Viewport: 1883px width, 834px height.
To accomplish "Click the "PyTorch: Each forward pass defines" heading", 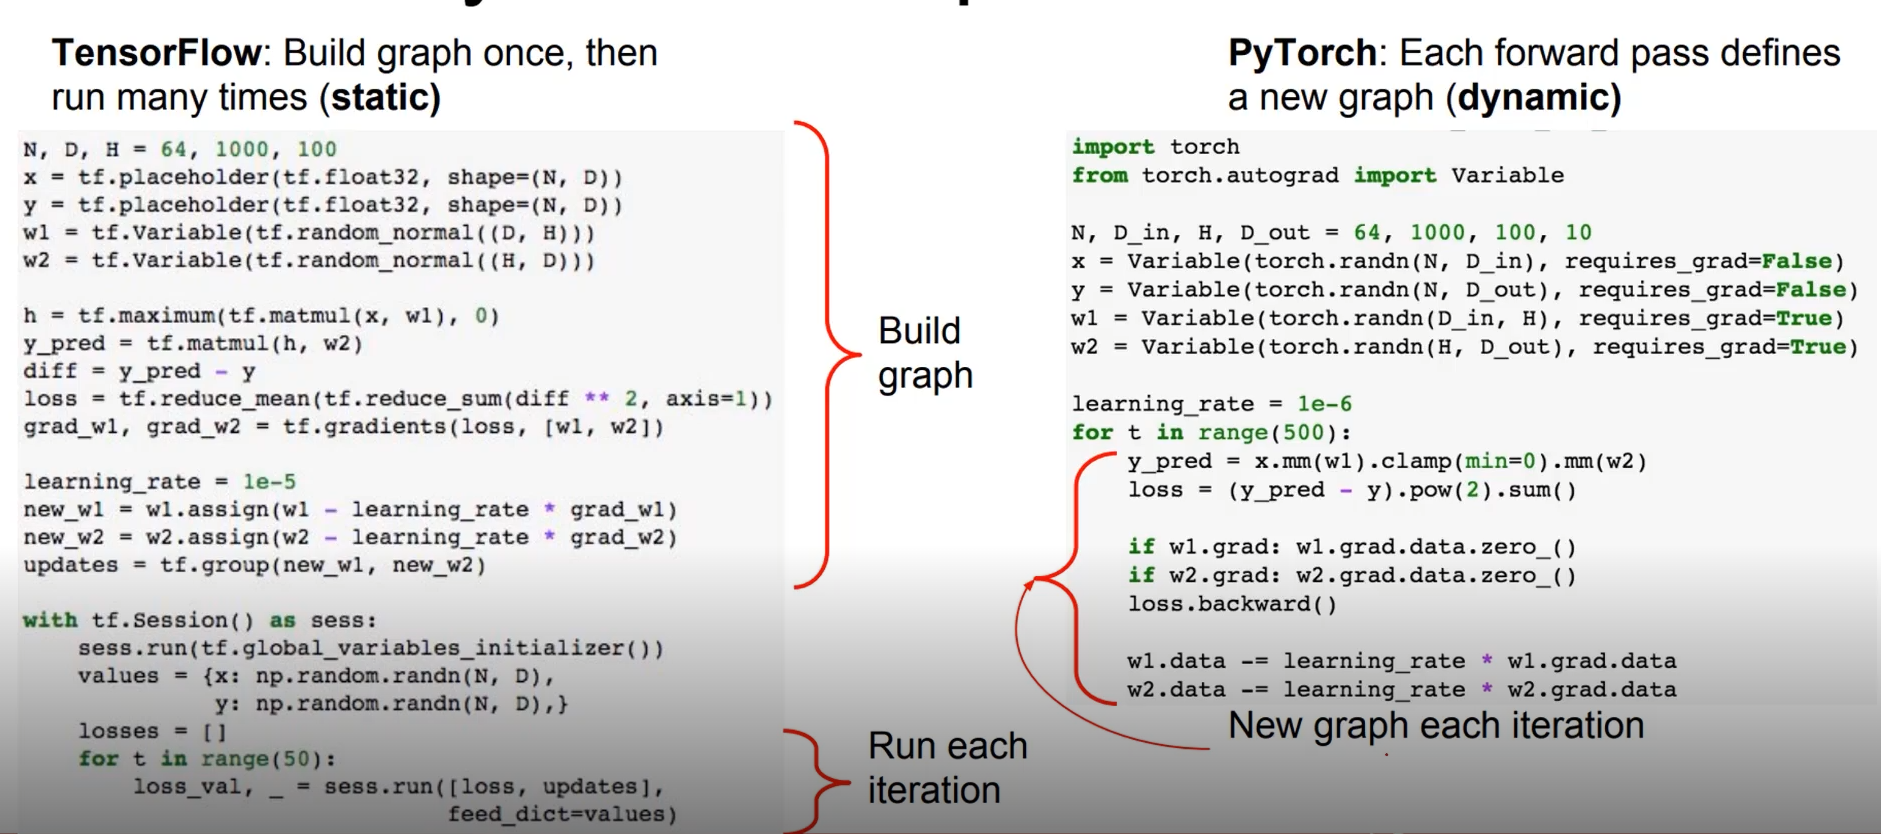I will pos(1534,75).
